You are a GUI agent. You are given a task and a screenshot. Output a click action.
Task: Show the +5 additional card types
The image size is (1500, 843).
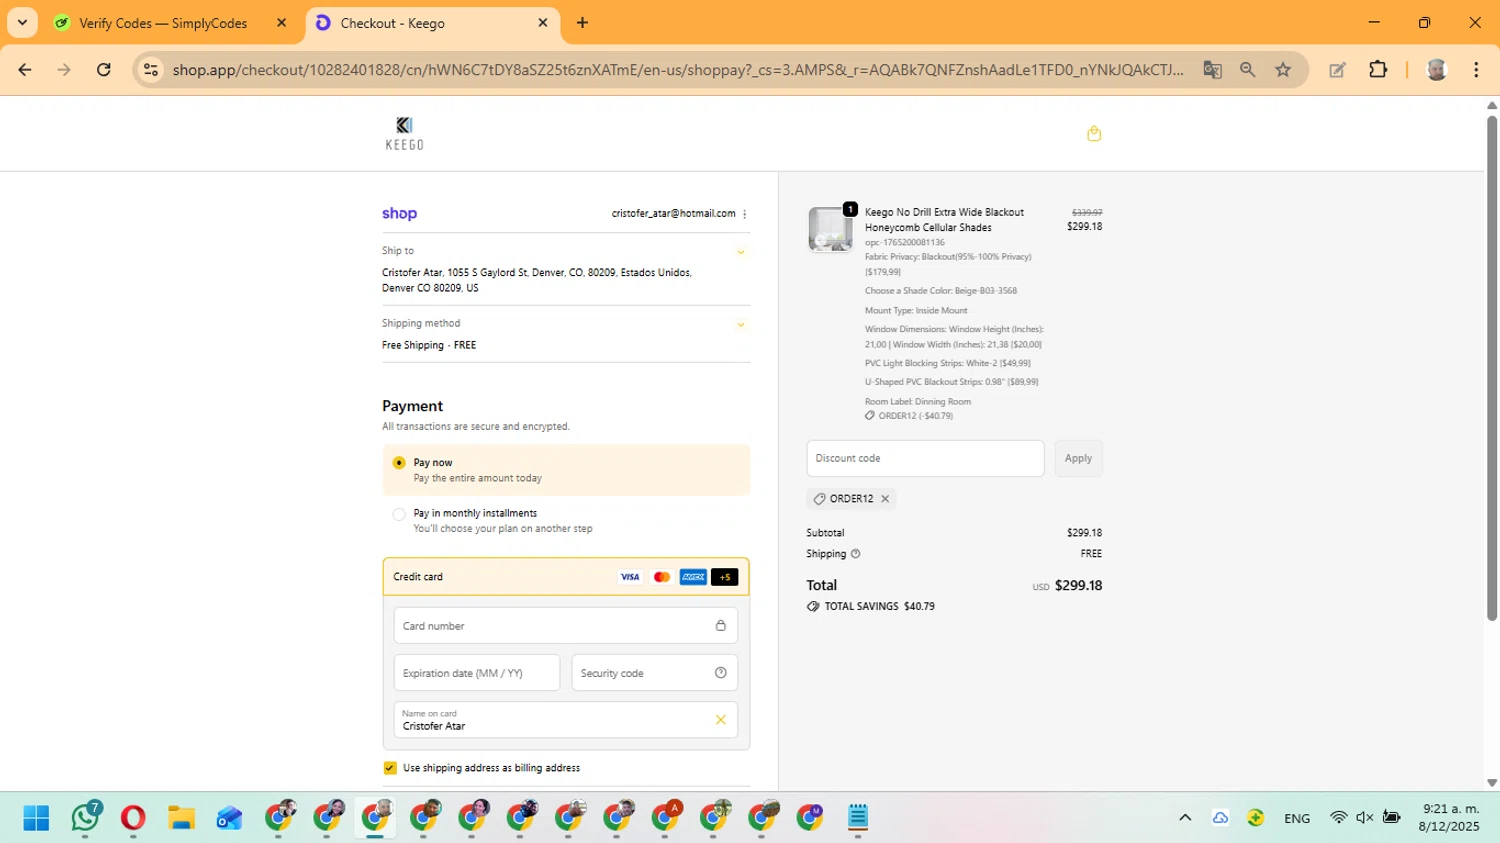[725, 577]
